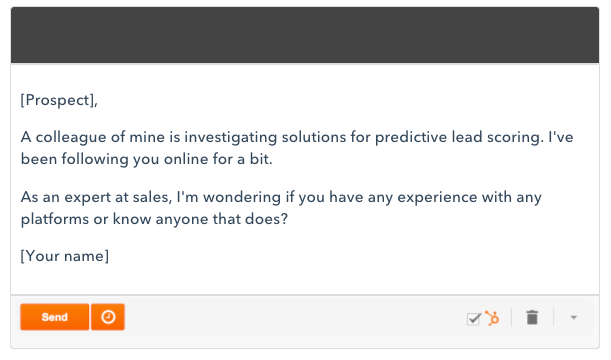Viewport: 611px width, 360px height.
Task: Toggle the HubSpot tracking checkbox
Action: [473, 319]
